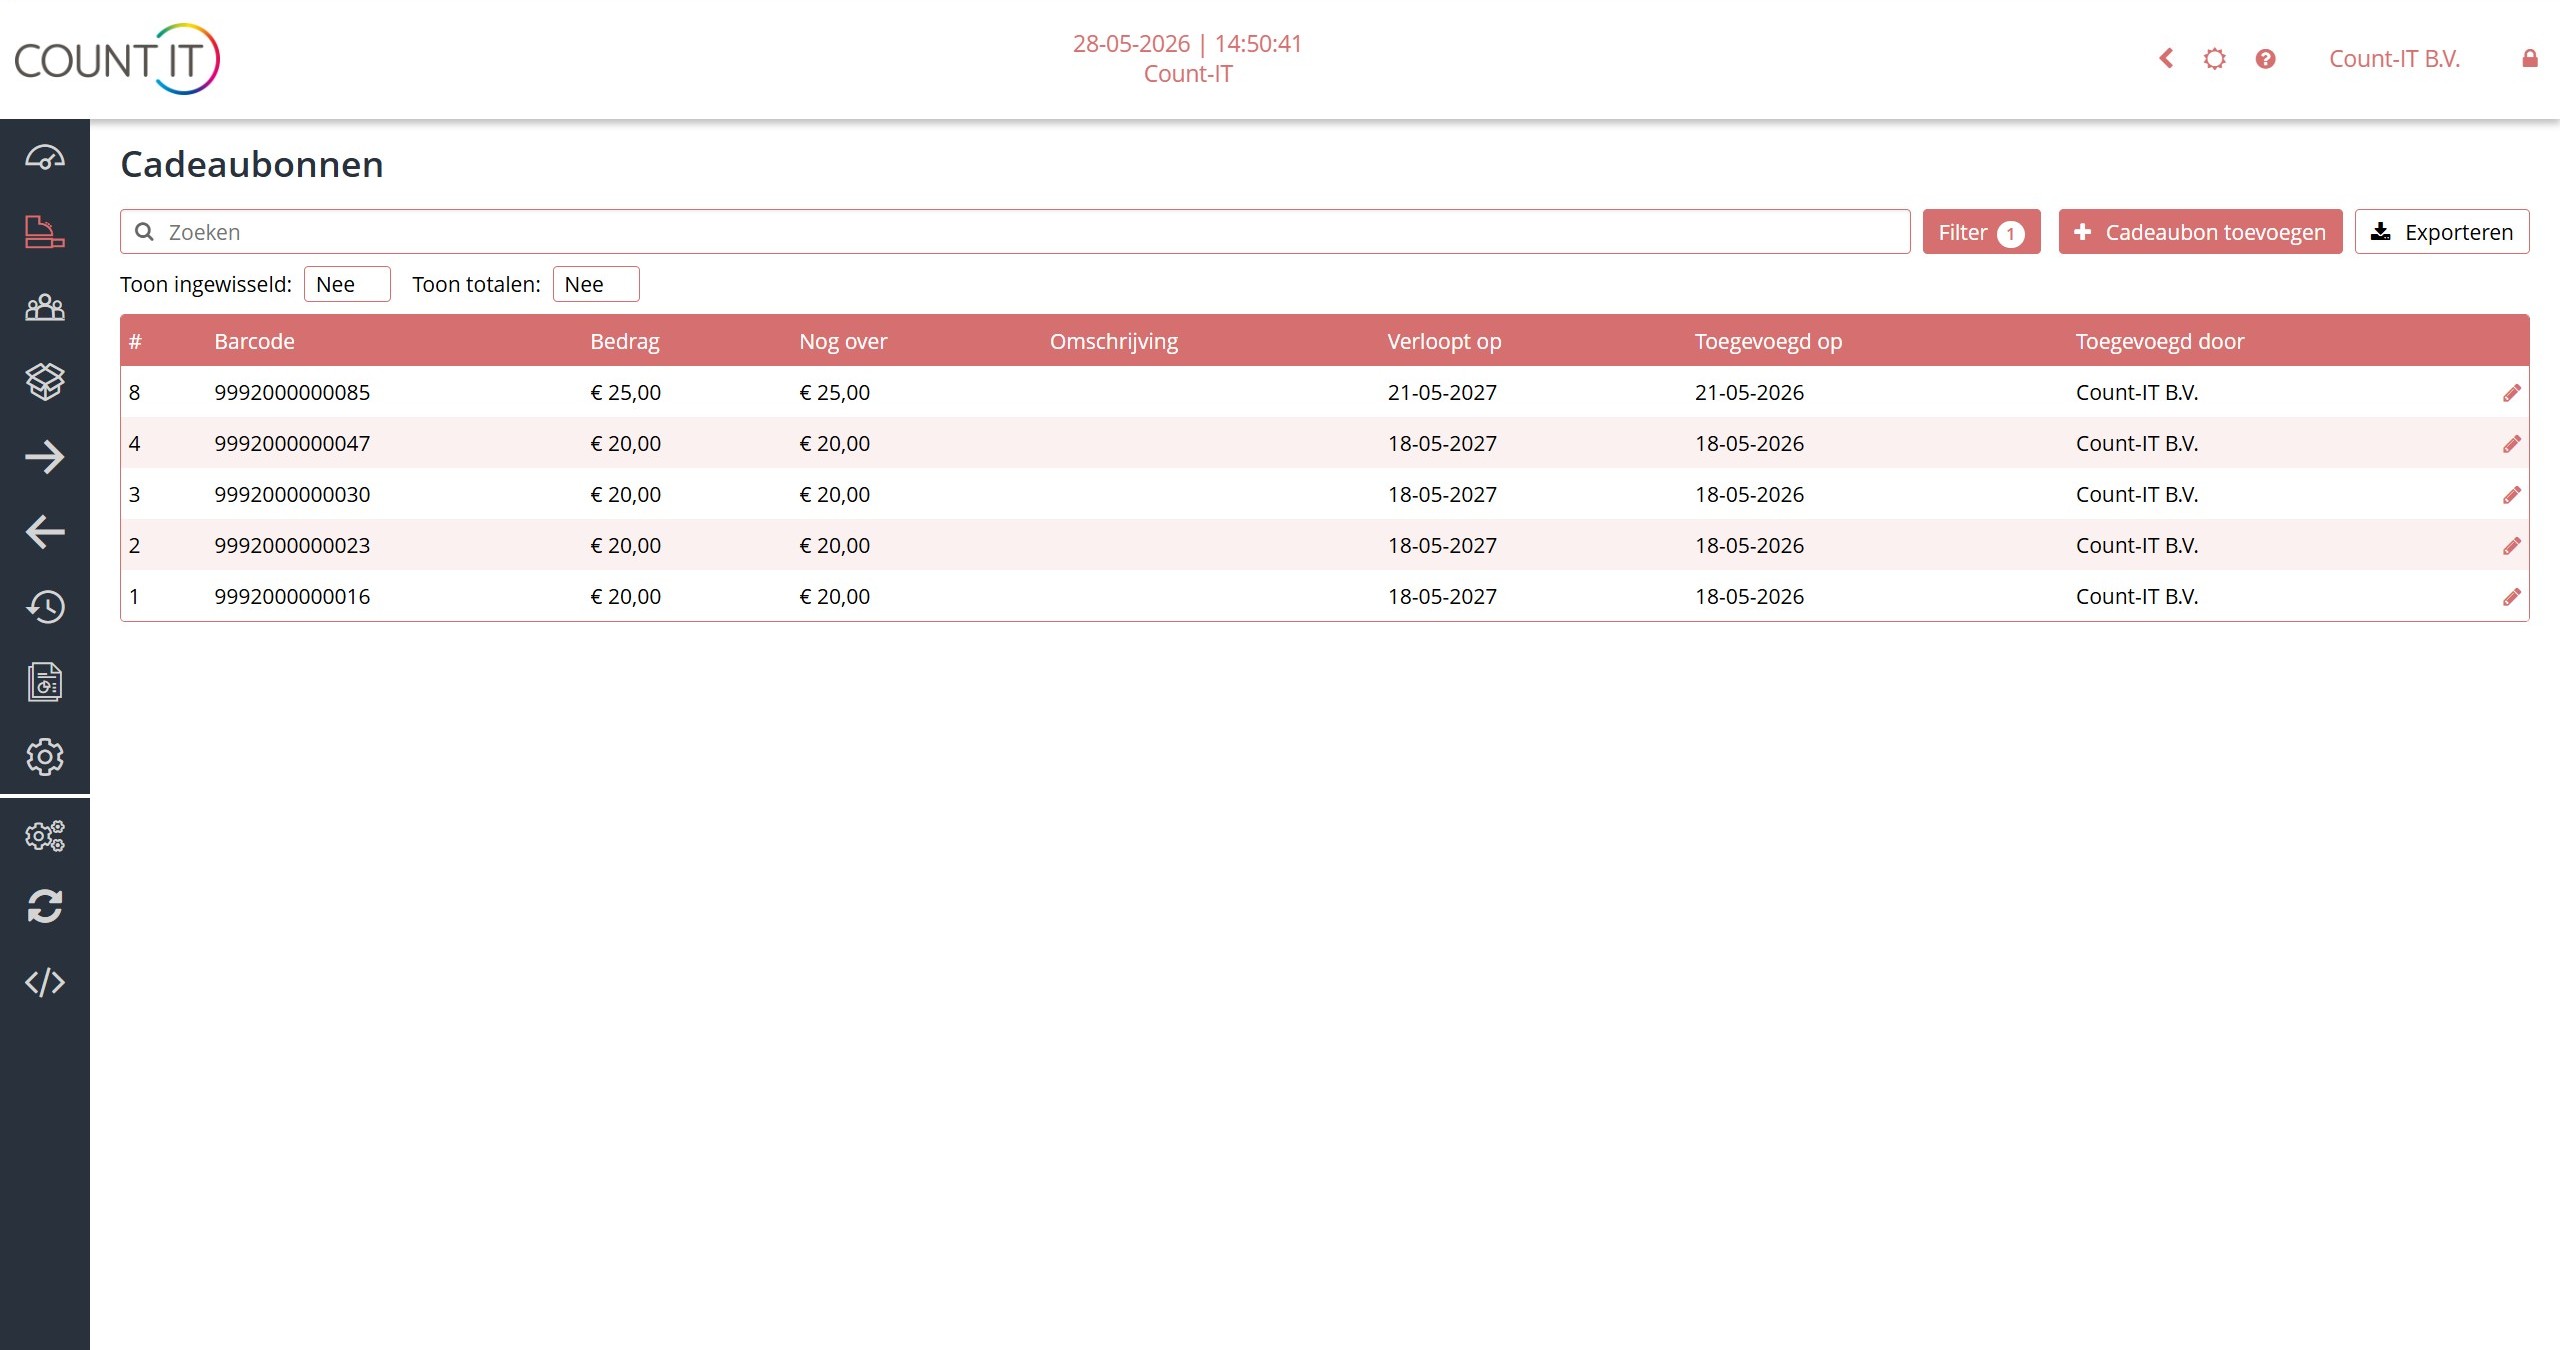This screenshot has width=2560, height=1350.
Task: Click the Bedrag € 25,00 cell
Action: 625,392
